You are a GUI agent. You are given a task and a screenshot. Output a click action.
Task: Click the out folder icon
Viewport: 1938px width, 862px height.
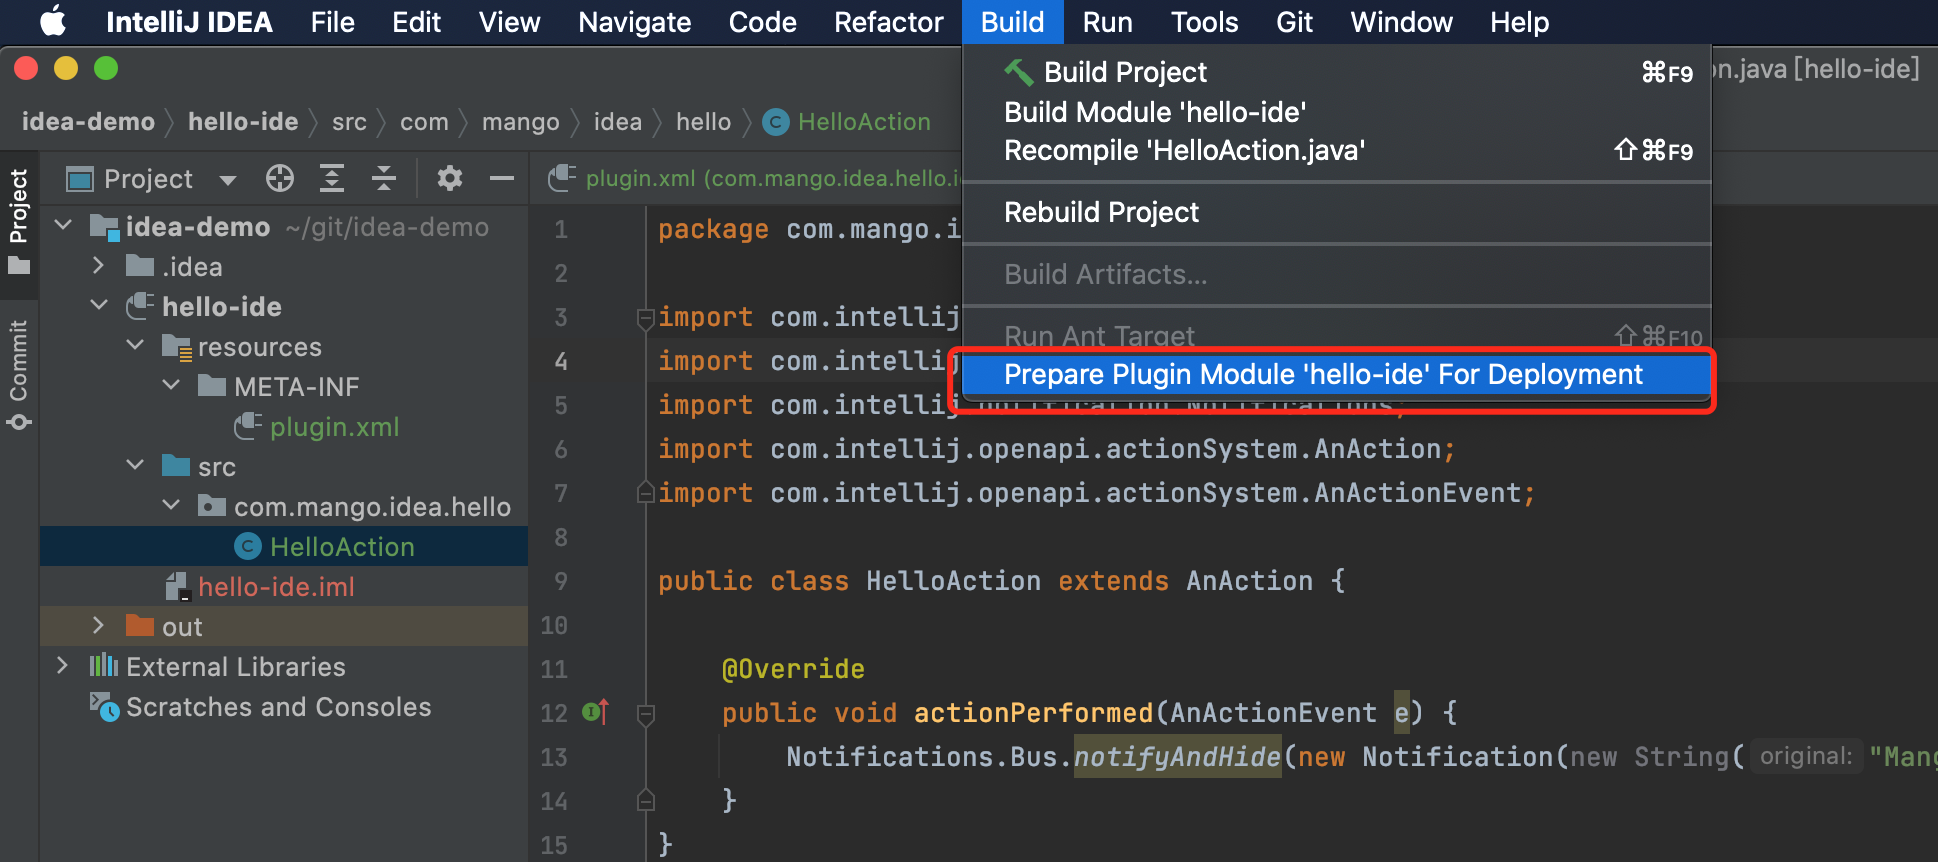140,626
